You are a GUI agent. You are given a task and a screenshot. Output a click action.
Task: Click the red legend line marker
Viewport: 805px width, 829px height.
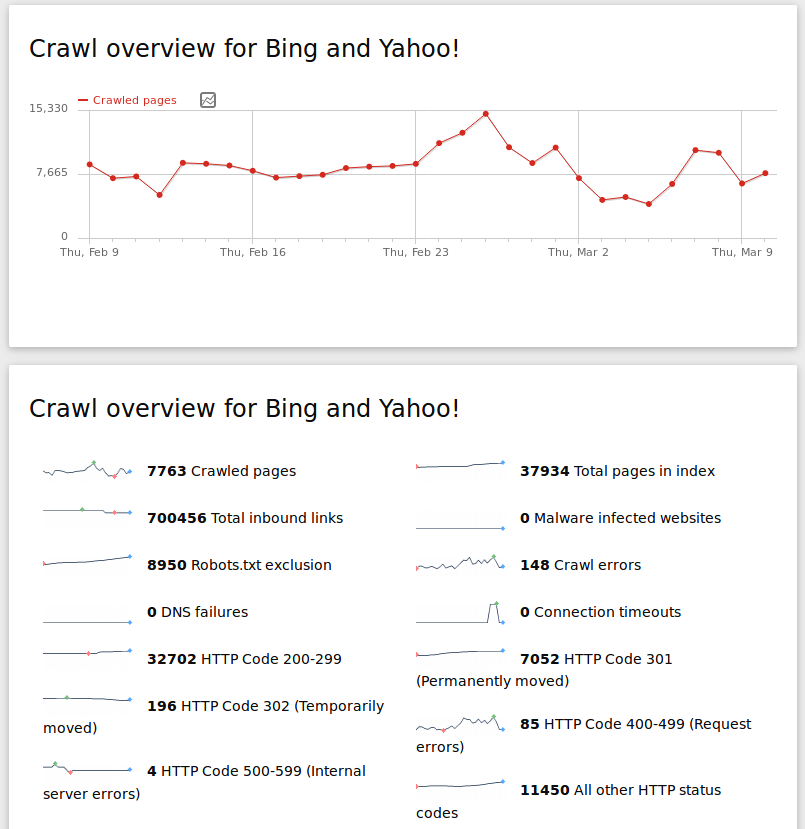tap(83, 100)
